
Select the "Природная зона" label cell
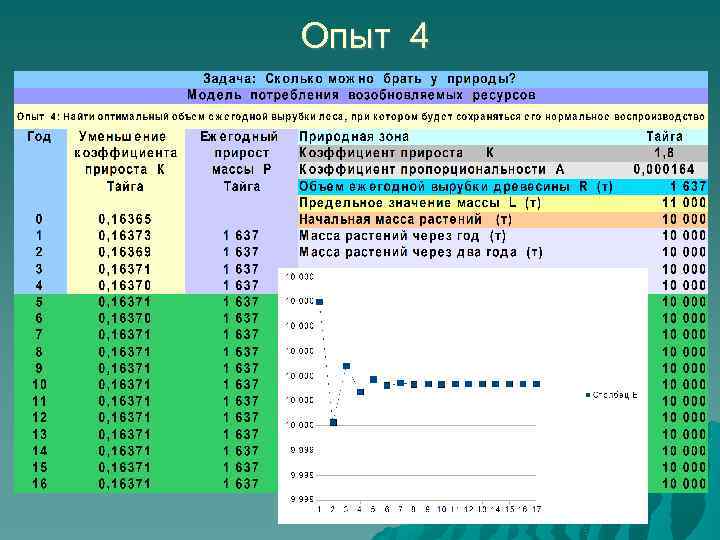tap(354, 137)
